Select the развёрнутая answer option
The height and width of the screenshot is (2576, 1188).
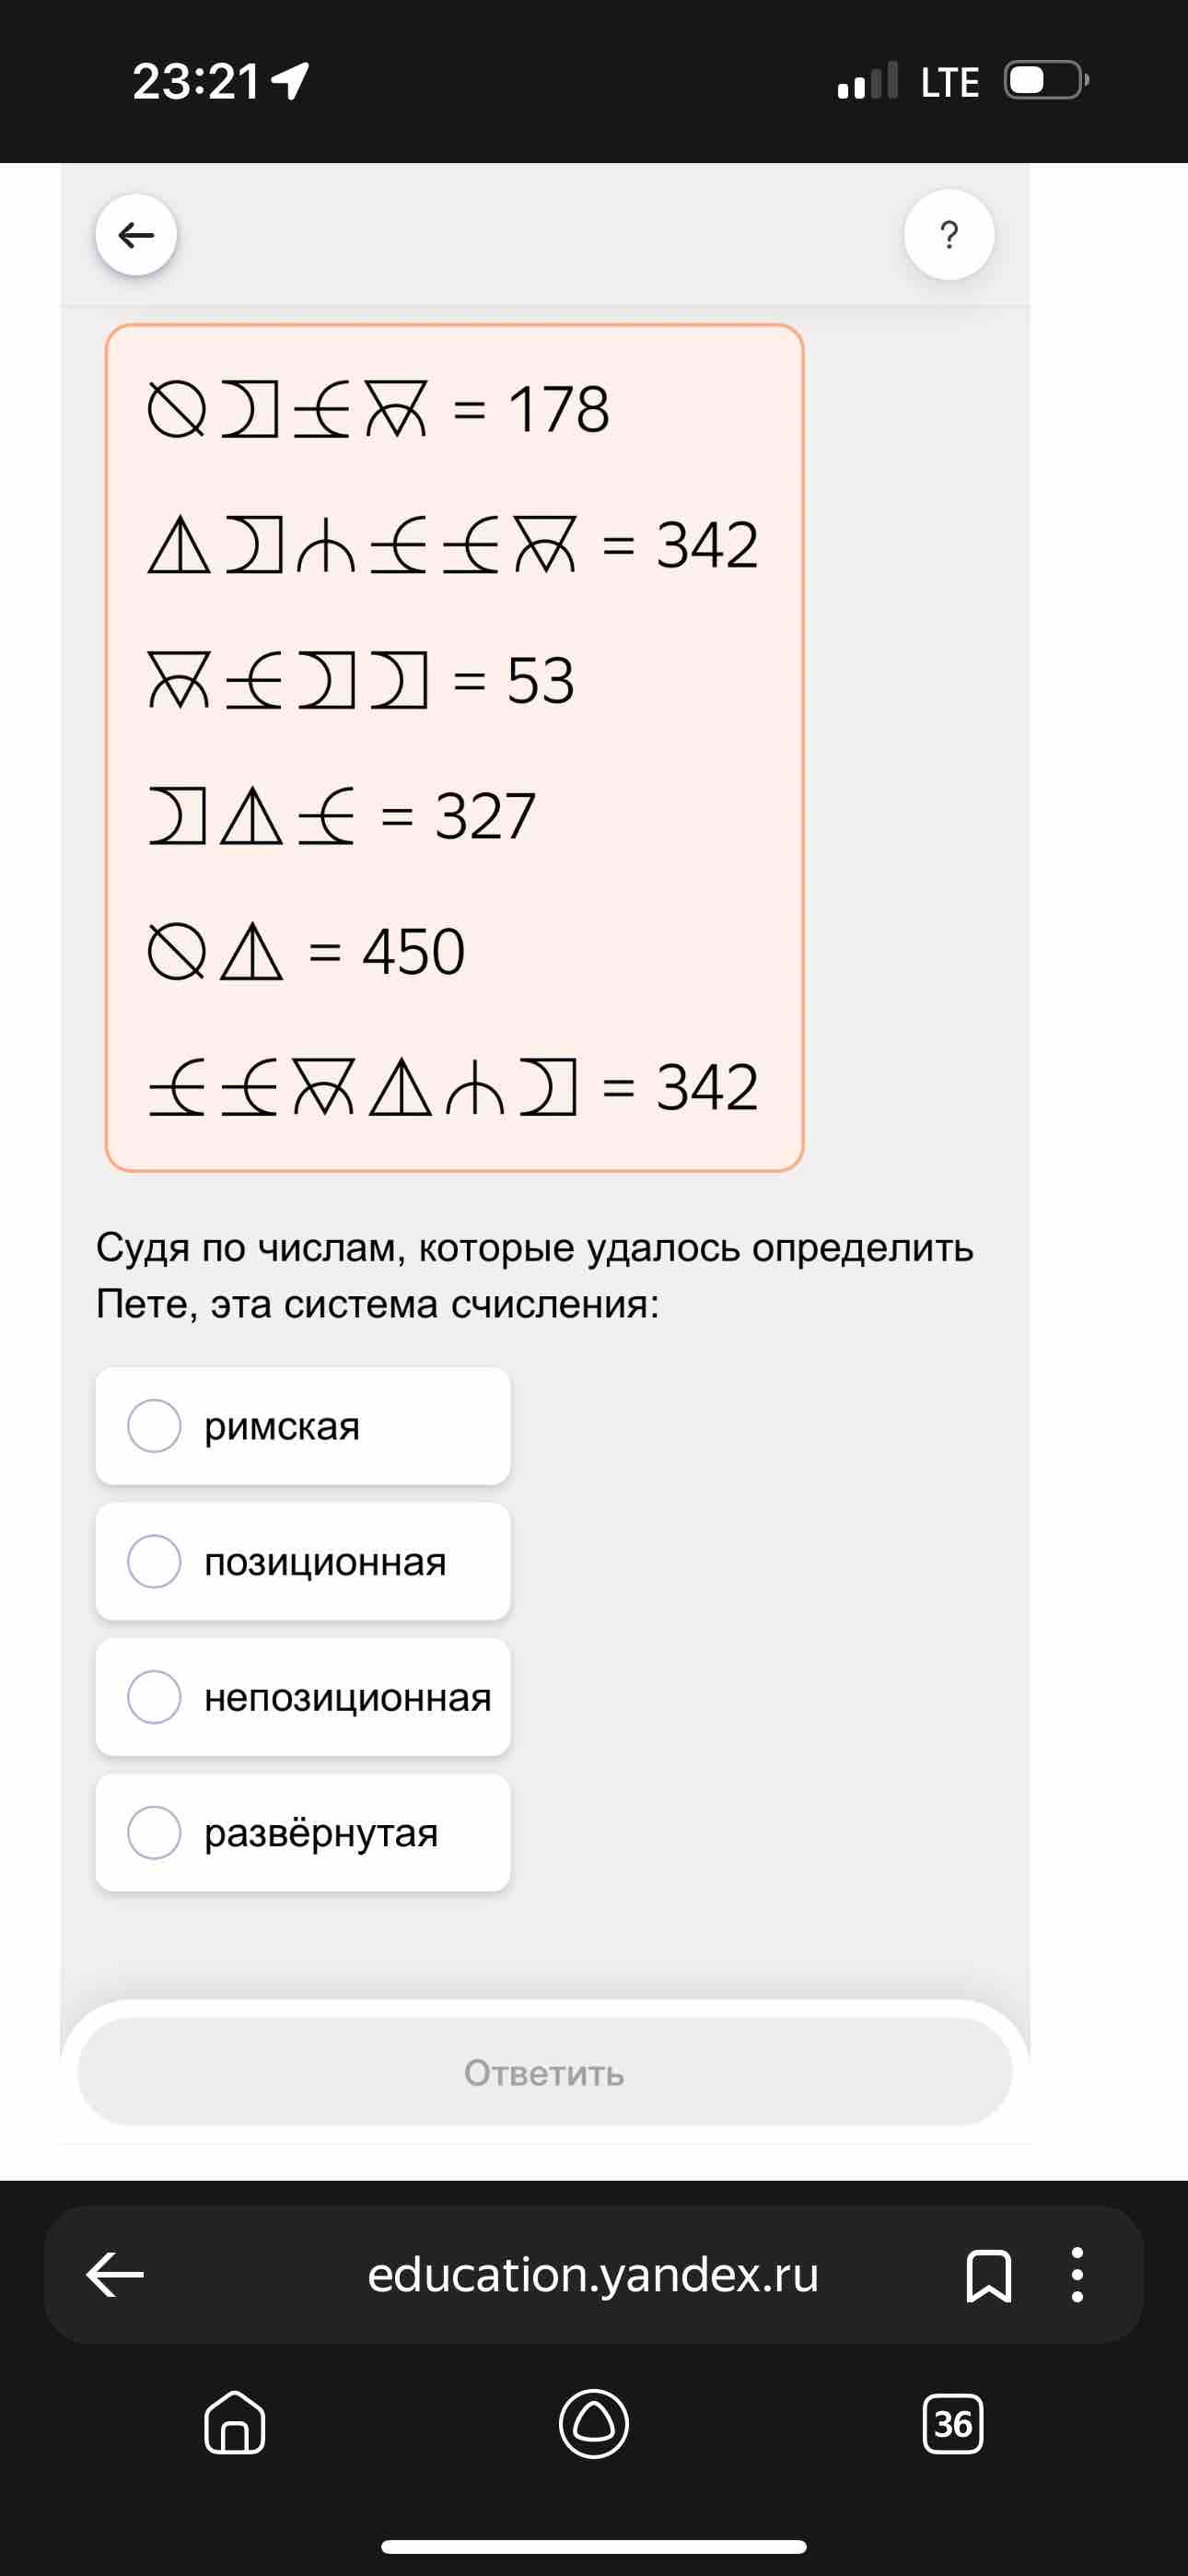(303, 1832)
